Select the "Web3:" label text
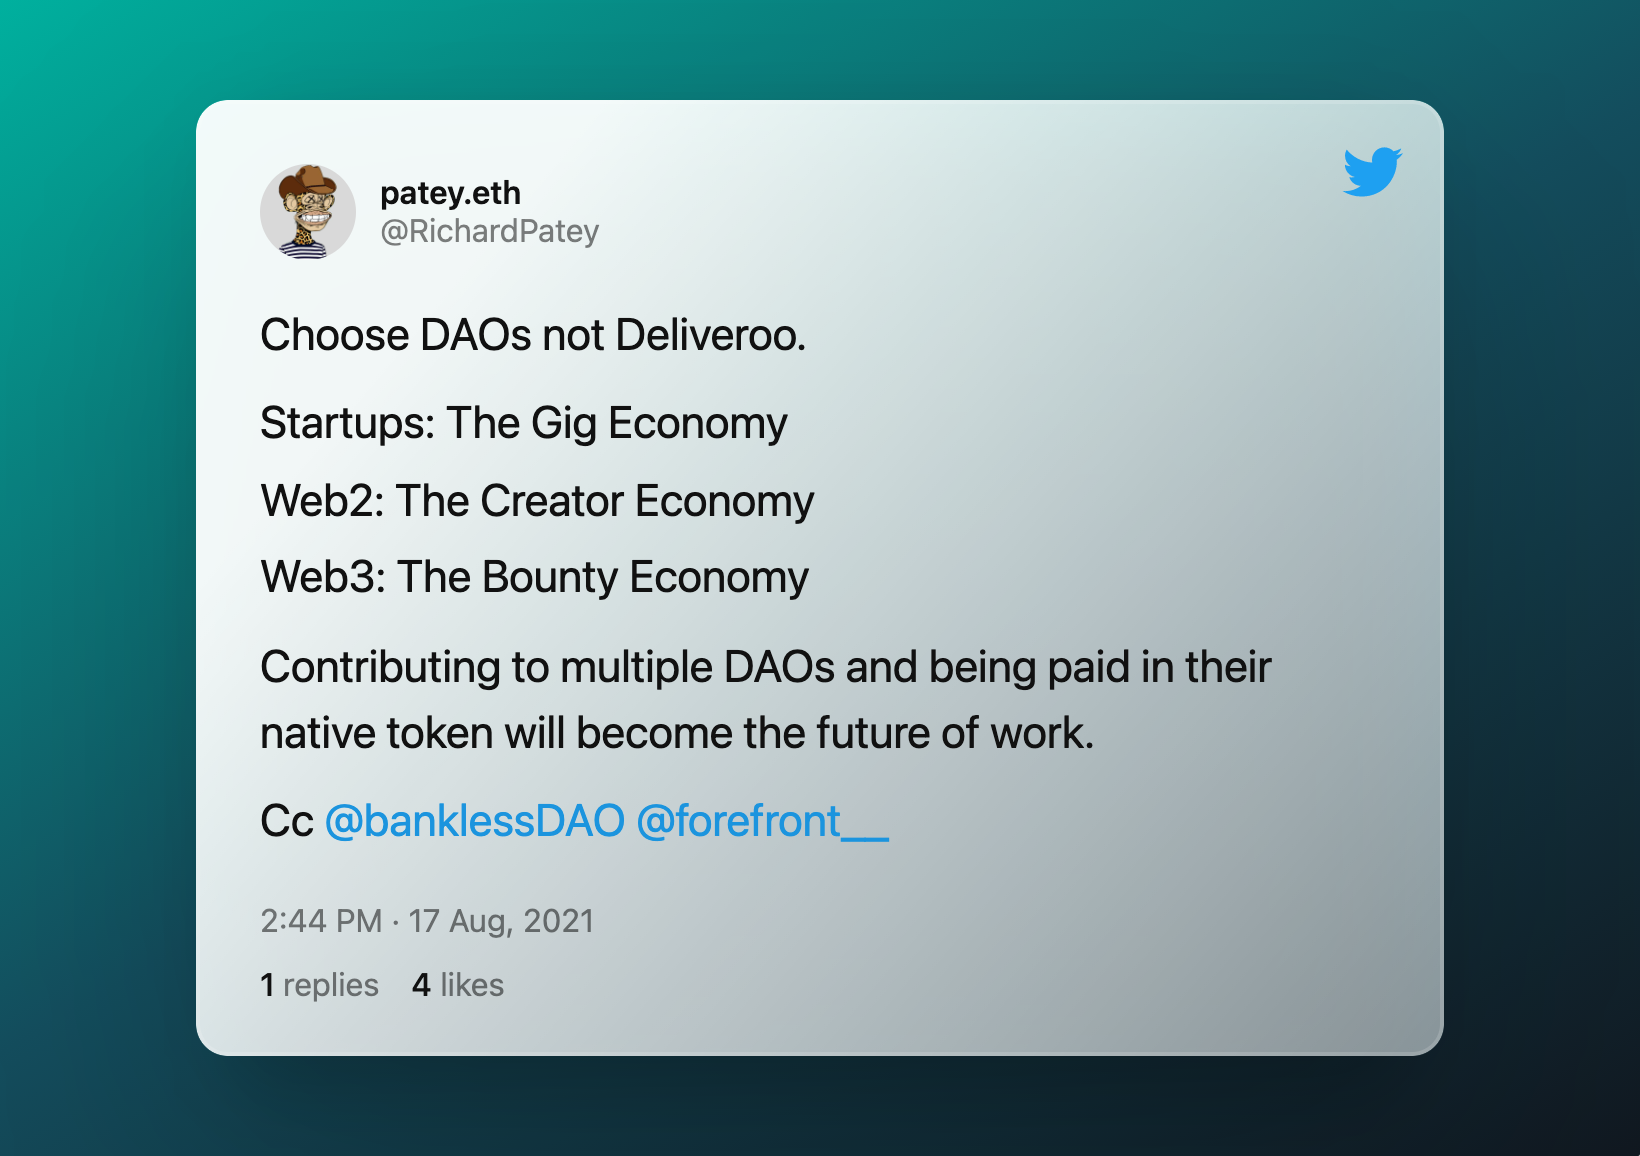Screen dimensions: 1640x1156 point(322,577)
